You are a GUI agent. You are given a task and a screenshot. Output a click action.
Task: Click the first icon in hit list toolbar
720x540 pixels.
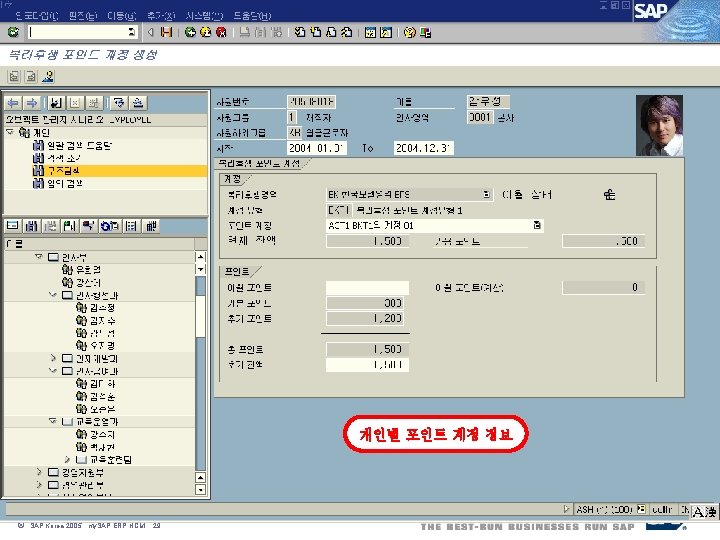(x=13, y=225)
